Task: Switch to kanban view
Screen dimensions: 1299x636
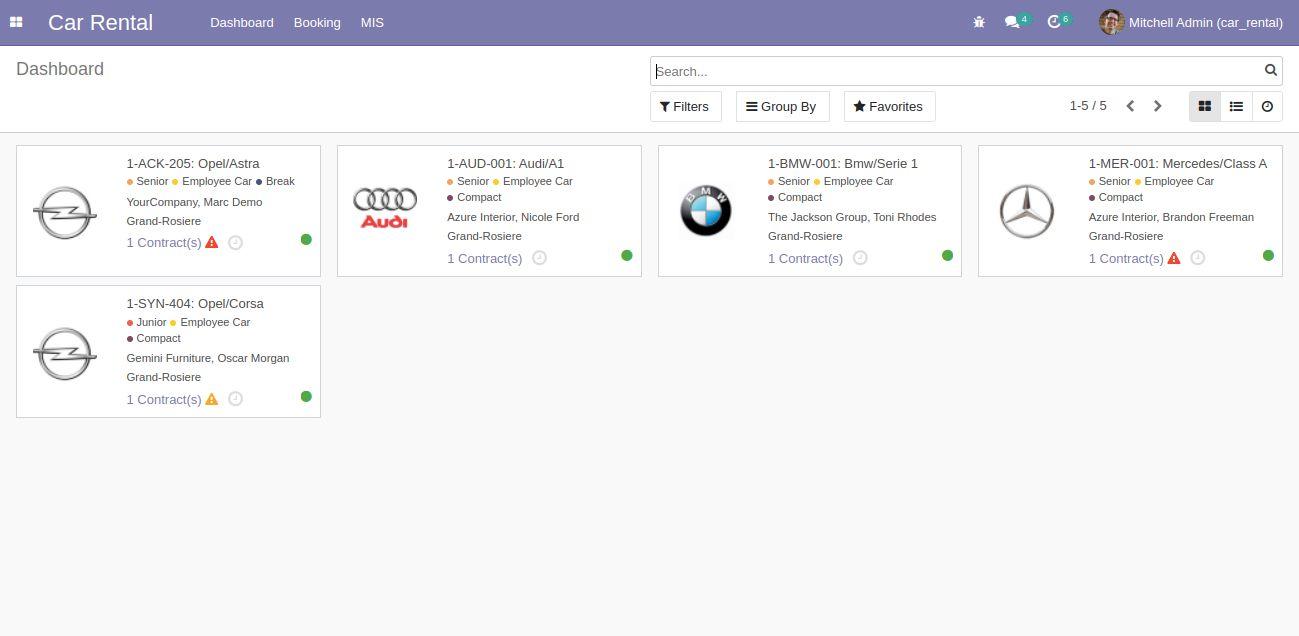Action: tap(1204, 106)
